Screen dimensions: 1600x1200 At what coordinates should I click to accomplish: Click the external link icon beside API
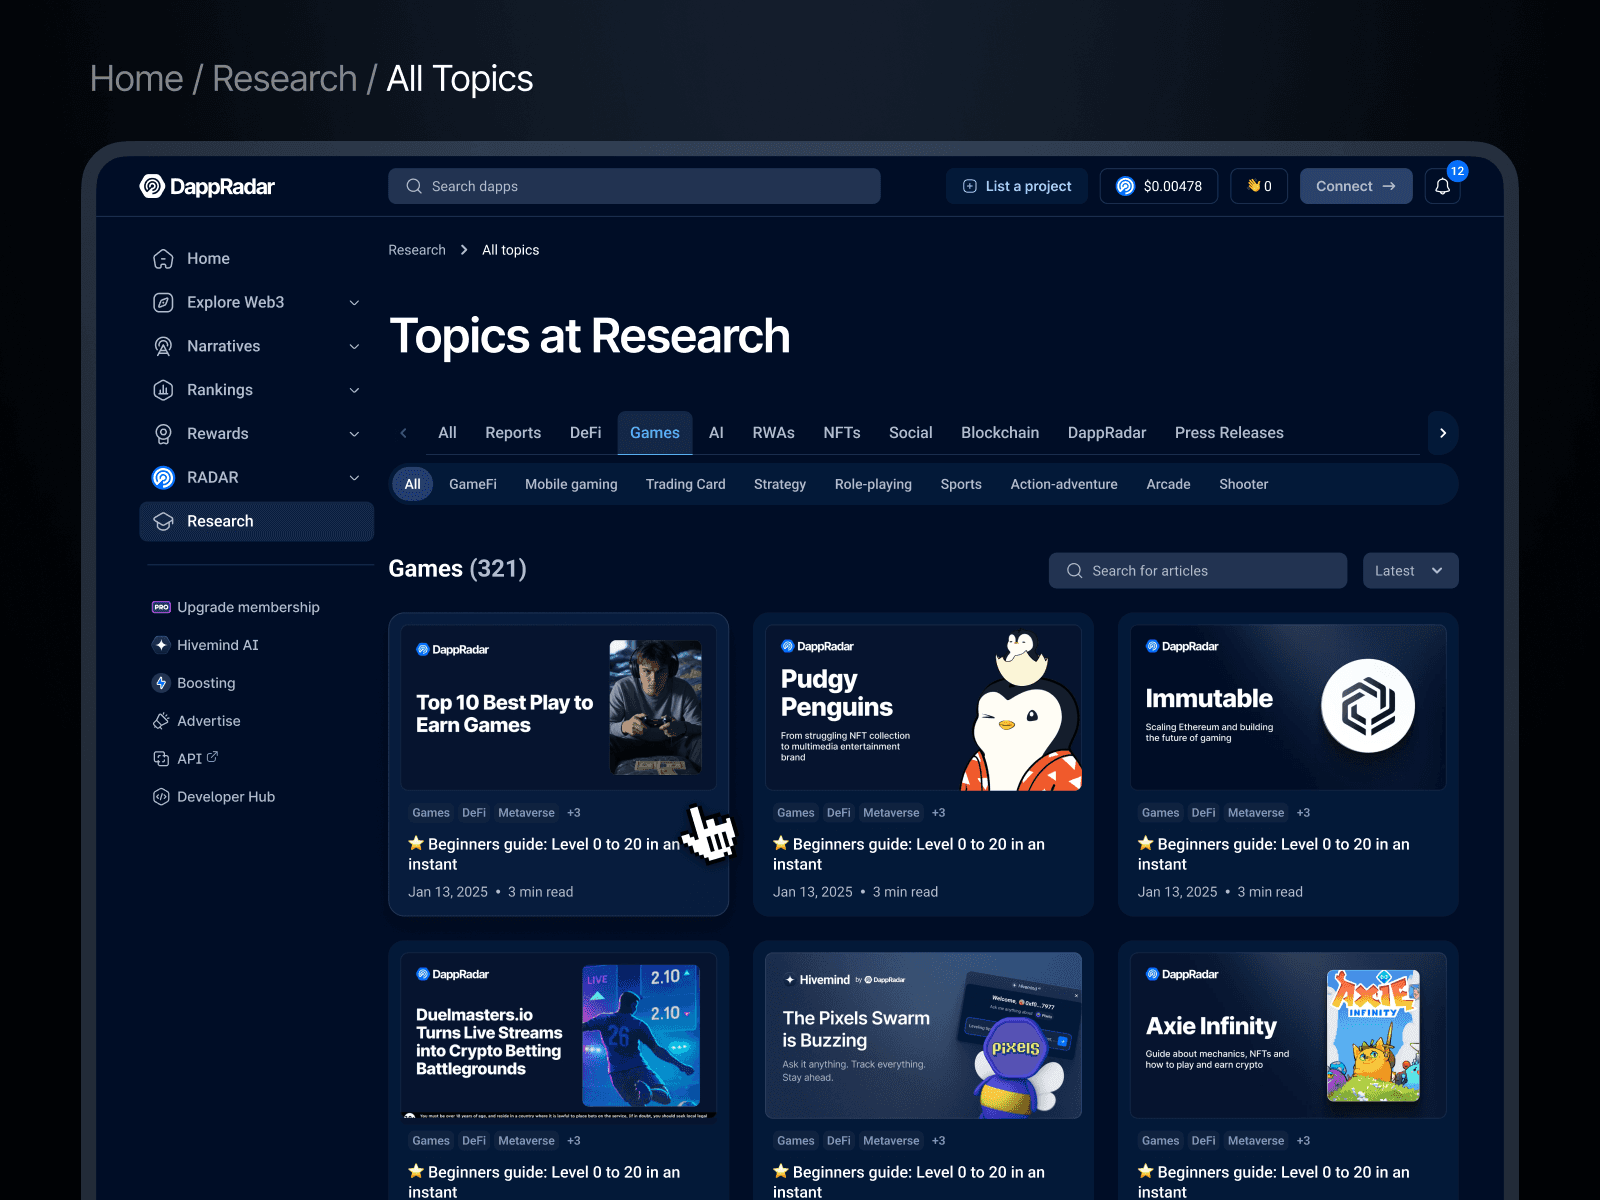click(x=212, y=757)
